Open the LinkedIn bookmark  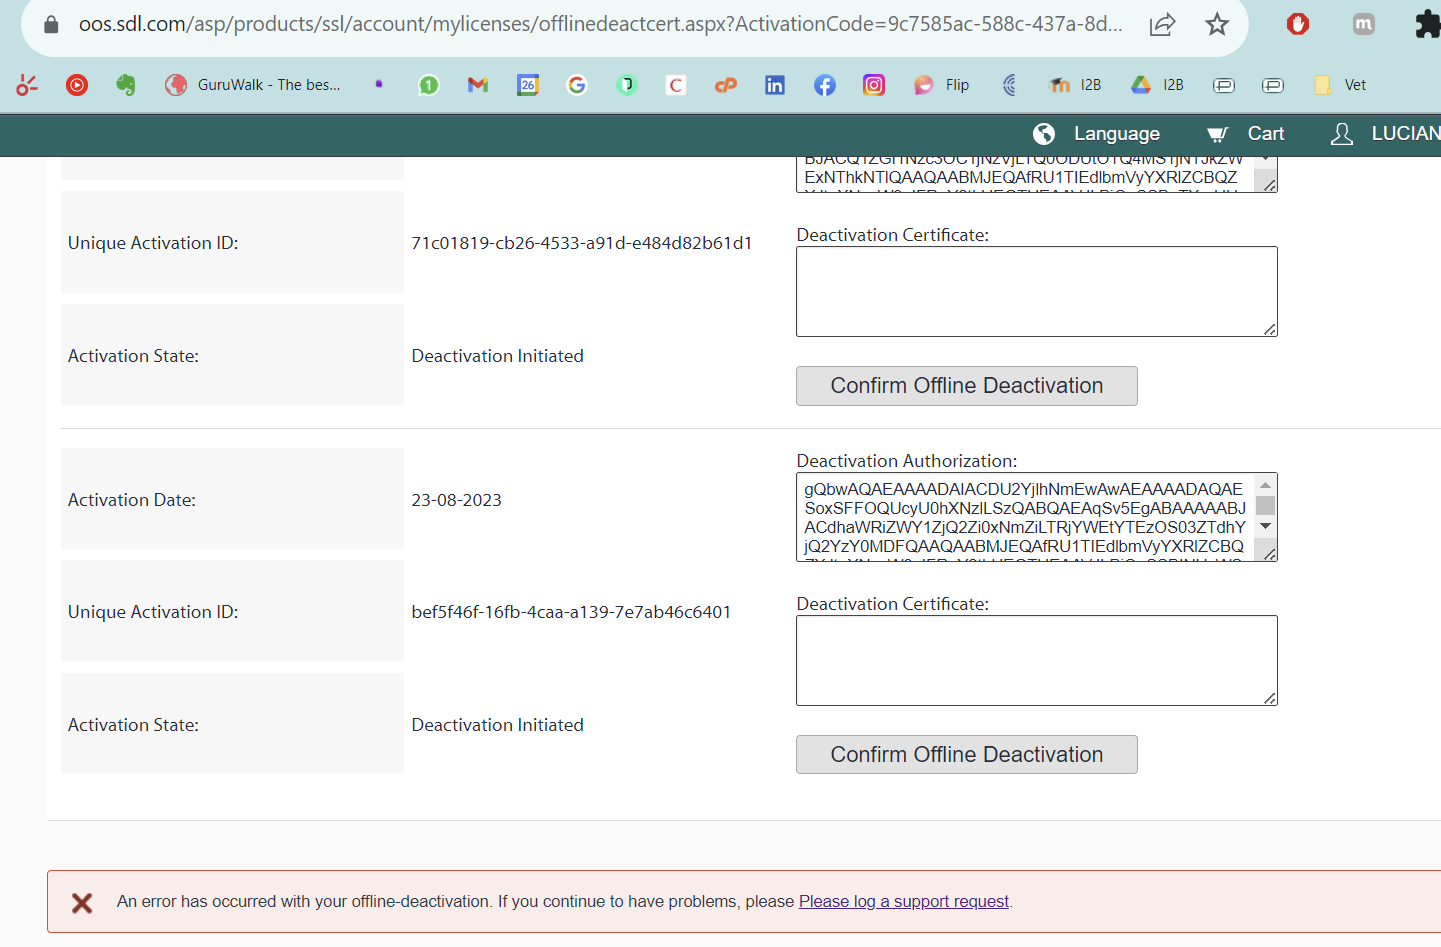coord(775,85)
